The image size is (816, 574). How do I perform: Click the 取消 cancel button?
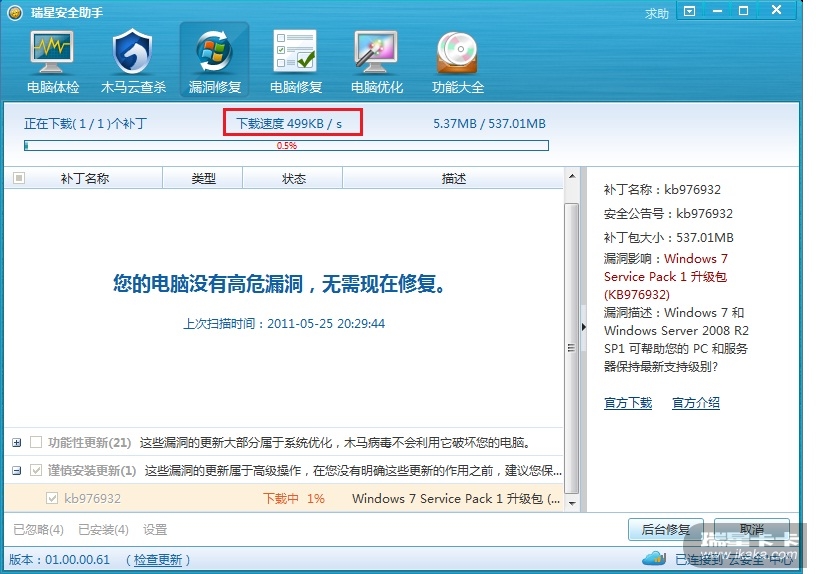(x=751, y=529)
